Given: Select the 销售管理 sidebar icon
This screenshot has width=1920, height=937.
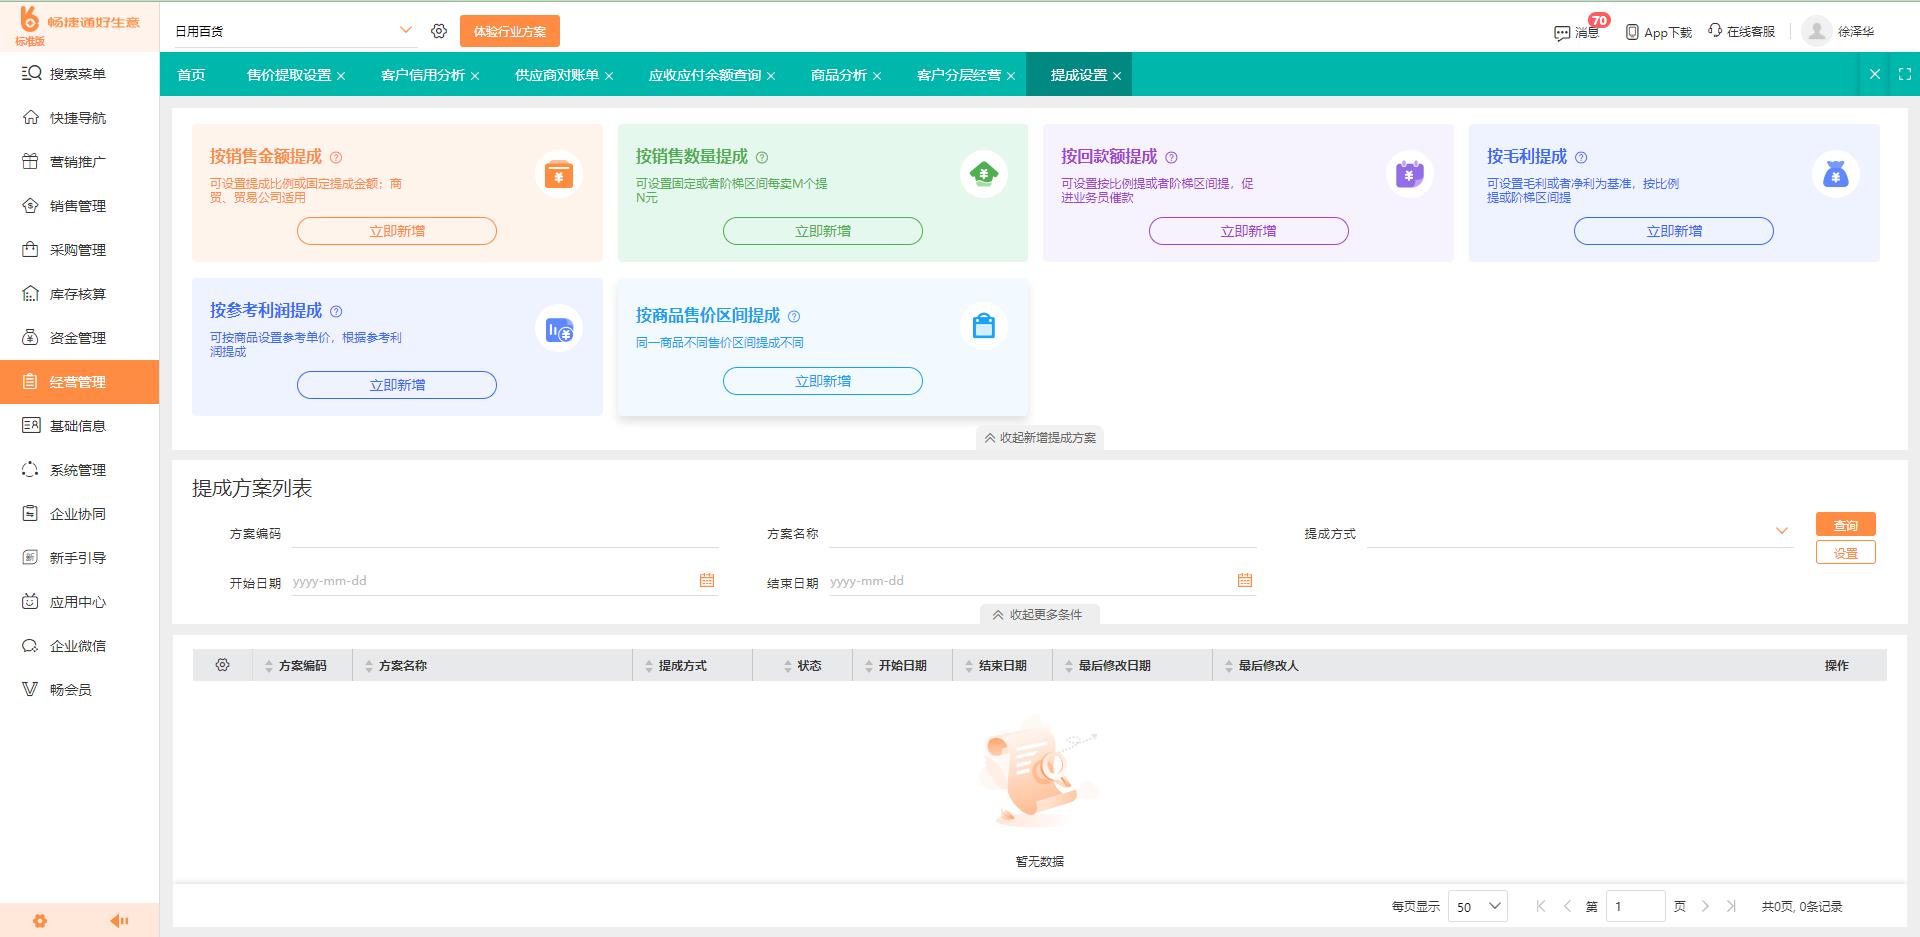Looking at the screenshot, I should tap(30, 206).
